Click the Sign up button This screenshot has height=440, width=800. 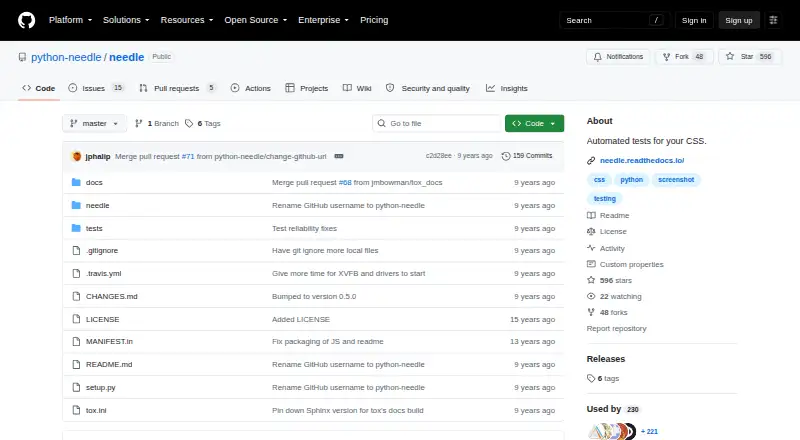click(739, 20)
